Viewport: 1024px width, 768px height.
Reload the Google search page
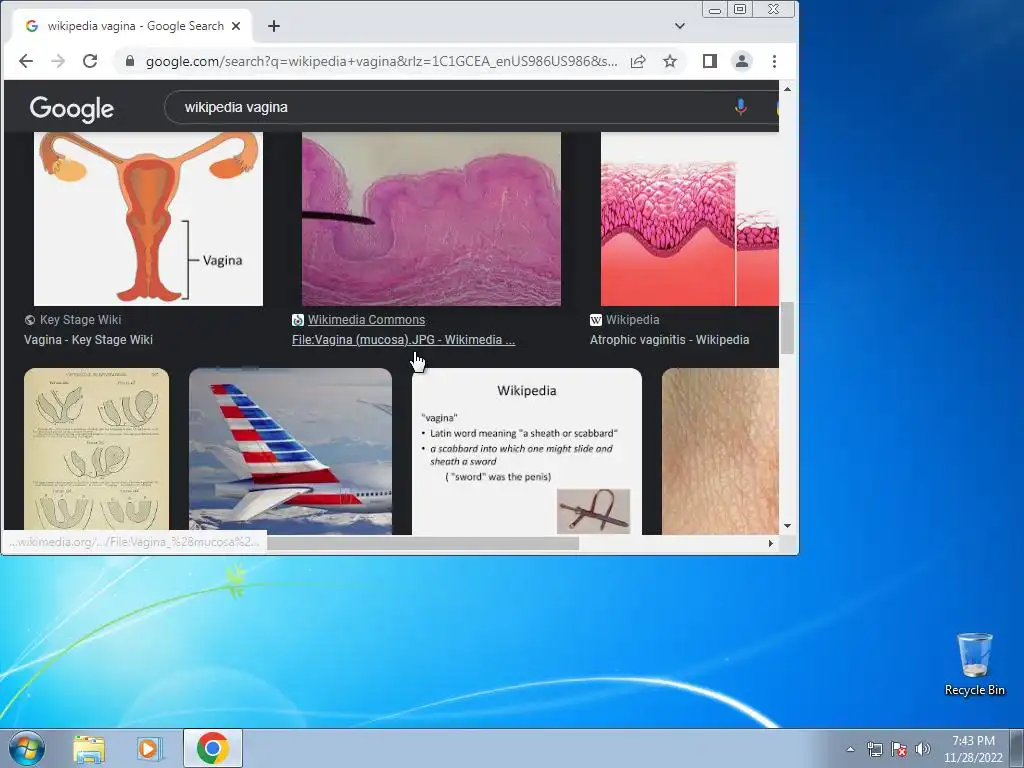click(x=90, y=61)
